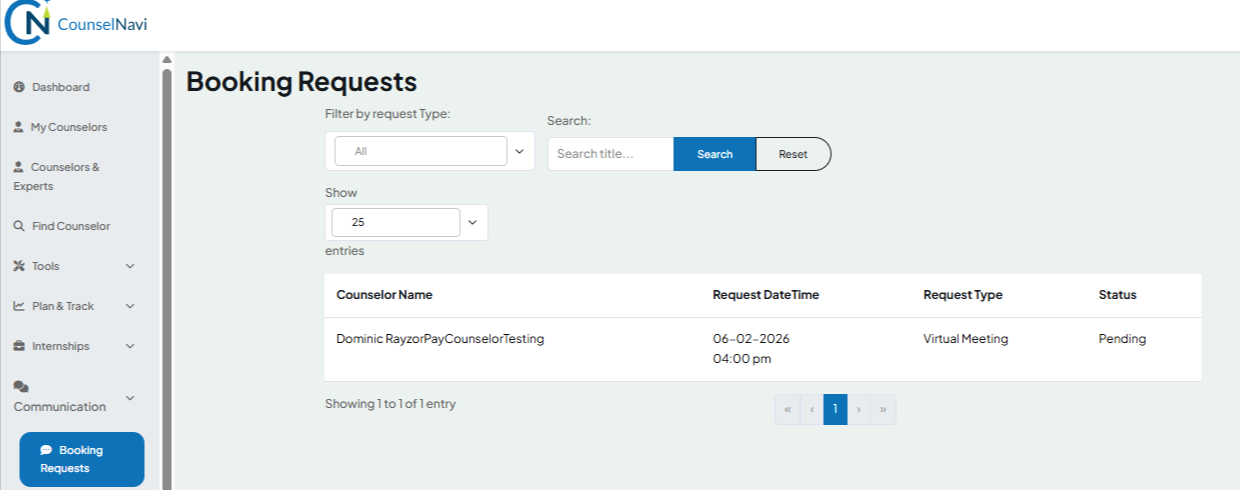Click the CounselNavi logo
This screenshot has height=490, width=1240.
pyautogui.click(x=76, y=23)
